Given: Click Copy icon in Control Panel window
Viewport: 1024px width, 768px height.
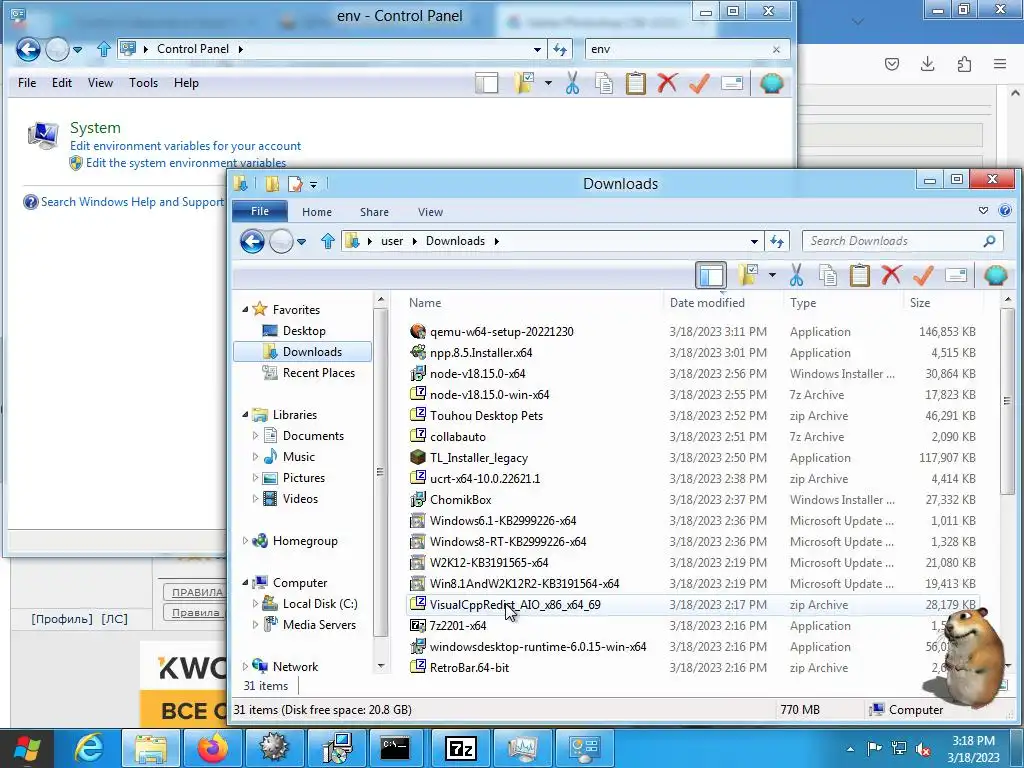Looking at the screenshot, I should [x=604, y=83].
